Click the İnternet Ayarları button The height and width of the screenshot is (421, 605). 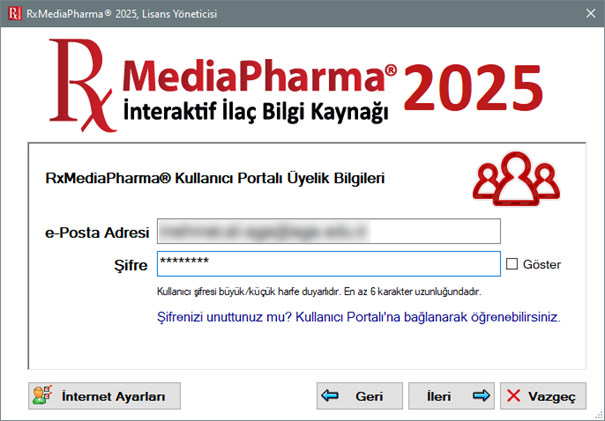(104, 396)
